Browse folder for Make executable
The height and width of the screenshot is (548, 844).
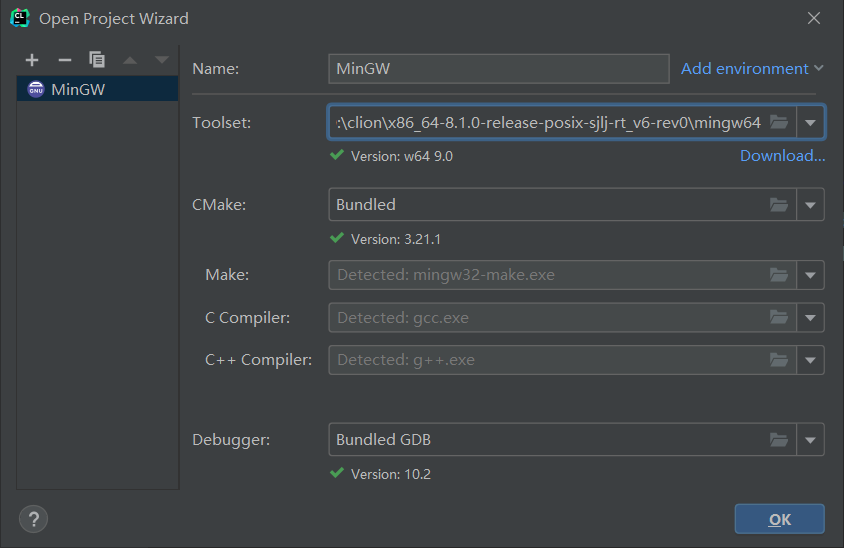point(779,275)
